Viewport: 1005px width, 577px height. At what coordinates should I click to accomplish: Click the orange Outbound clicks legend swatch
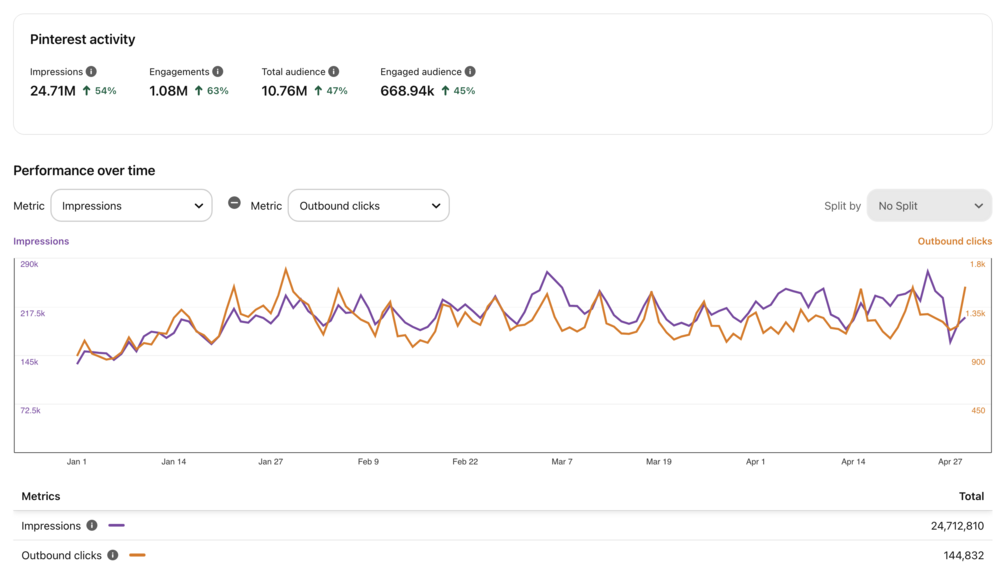pyautogui.click(x=137, y=555)
